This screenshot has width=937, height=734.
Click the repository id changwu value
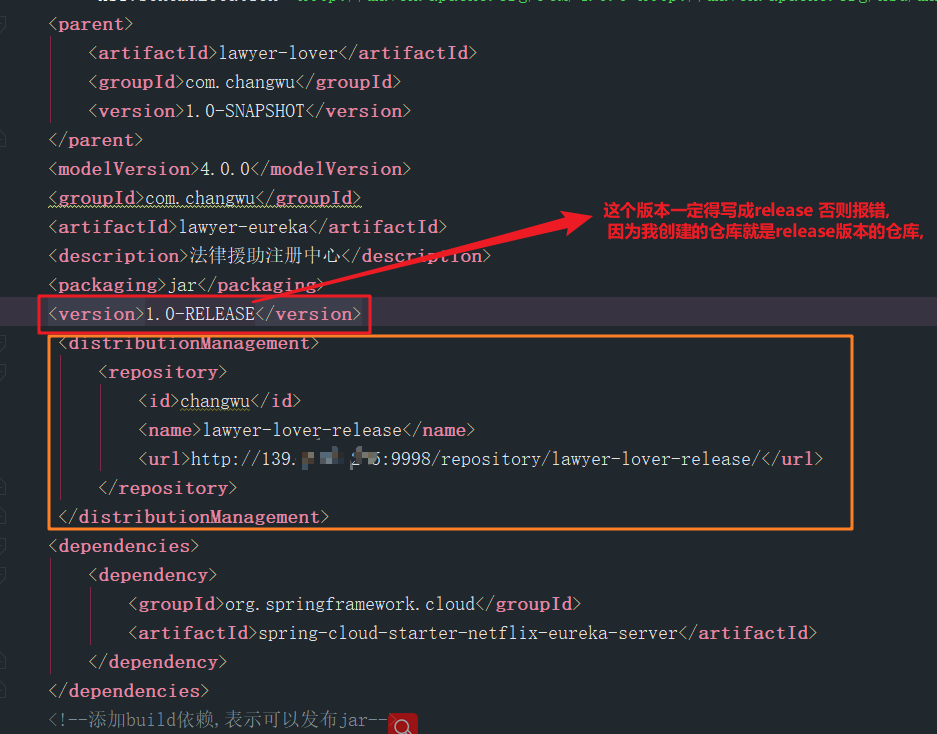pyautogui.click(x=214, y=400)
